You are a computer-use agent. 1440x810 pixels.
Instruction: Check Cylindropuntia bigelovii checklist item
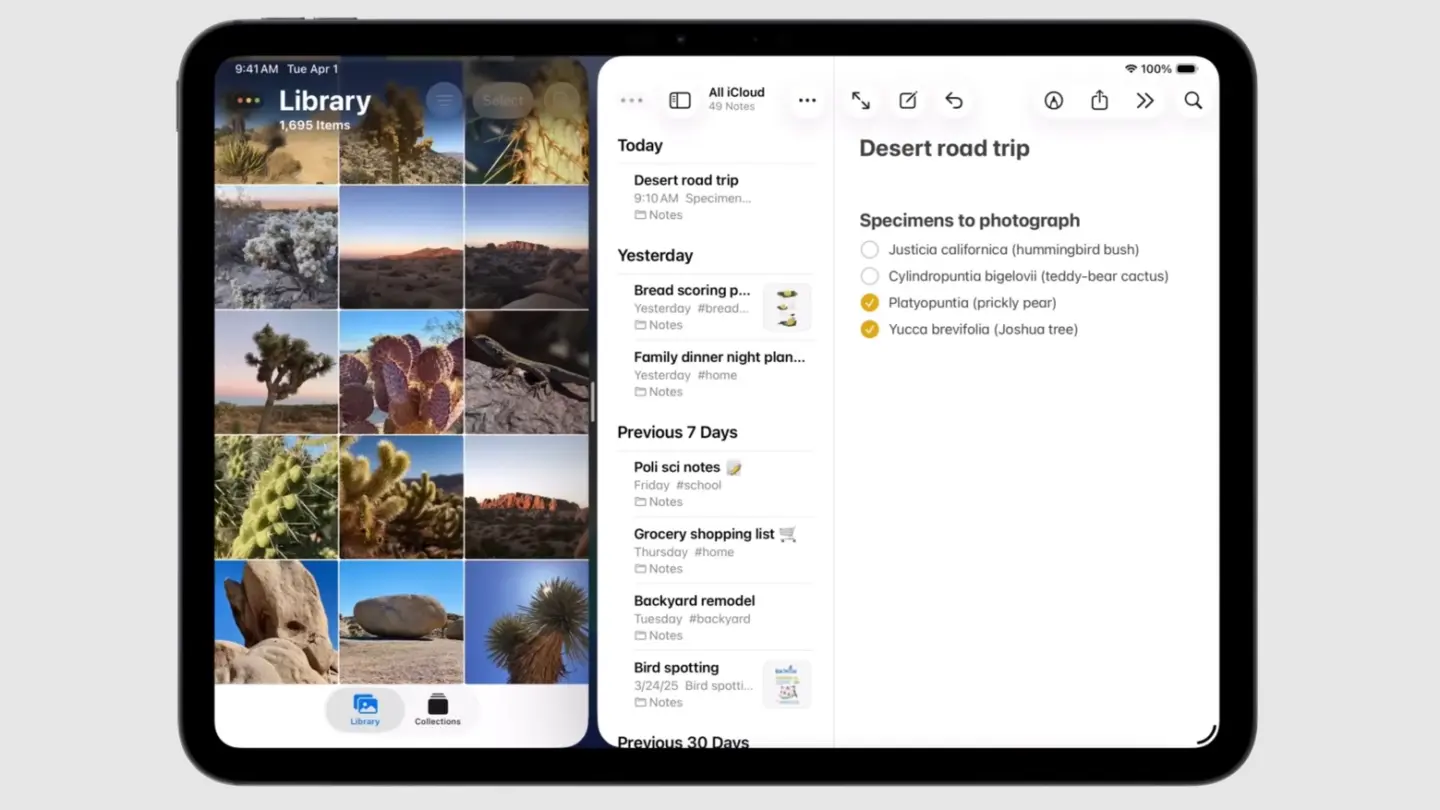pyautogui.click(x=869, y=276)
